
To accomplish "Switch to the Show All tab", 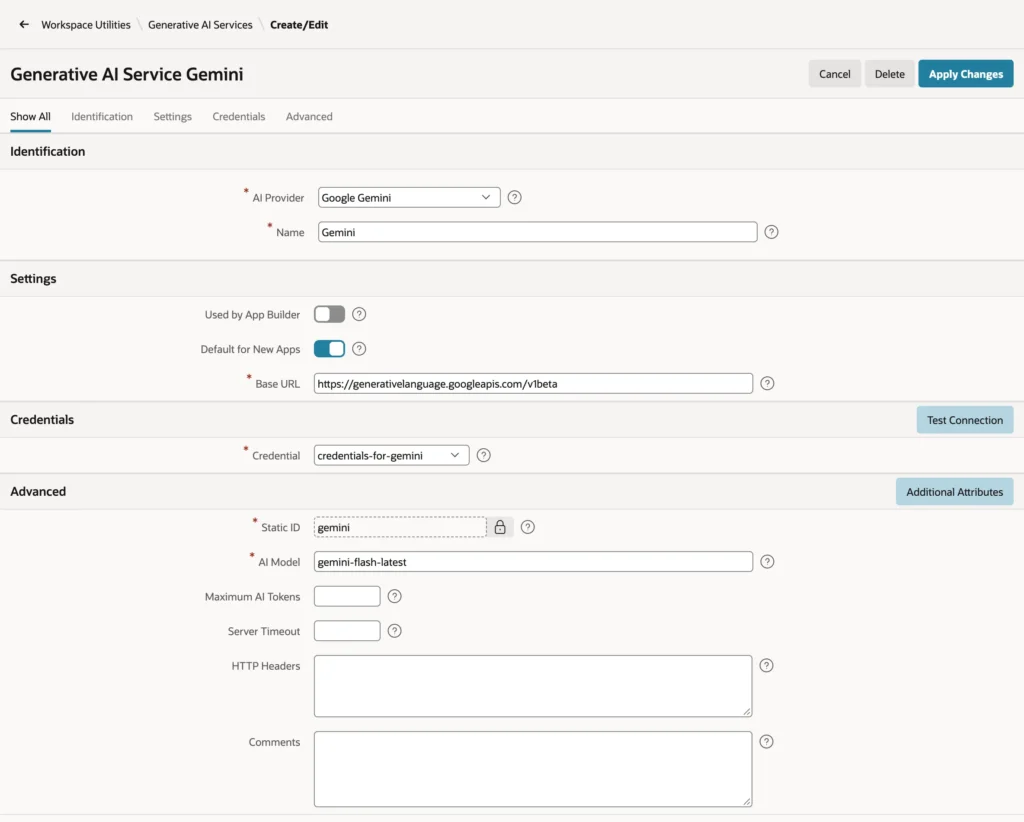I will [30, 116].
